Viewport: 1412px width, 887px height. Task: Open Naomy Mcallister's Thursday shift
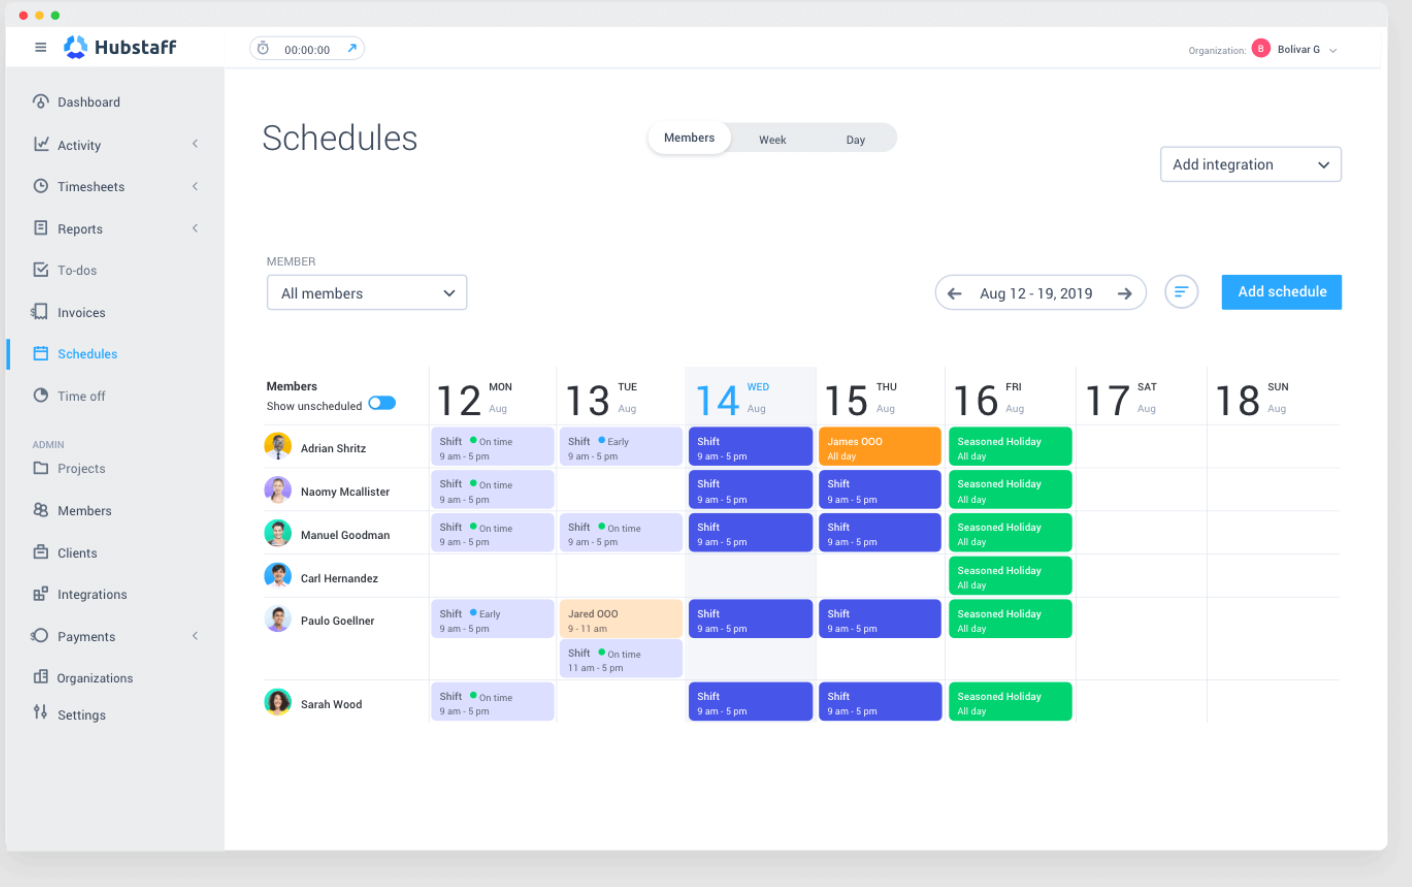pyautogui.click(x=880, y=489)
